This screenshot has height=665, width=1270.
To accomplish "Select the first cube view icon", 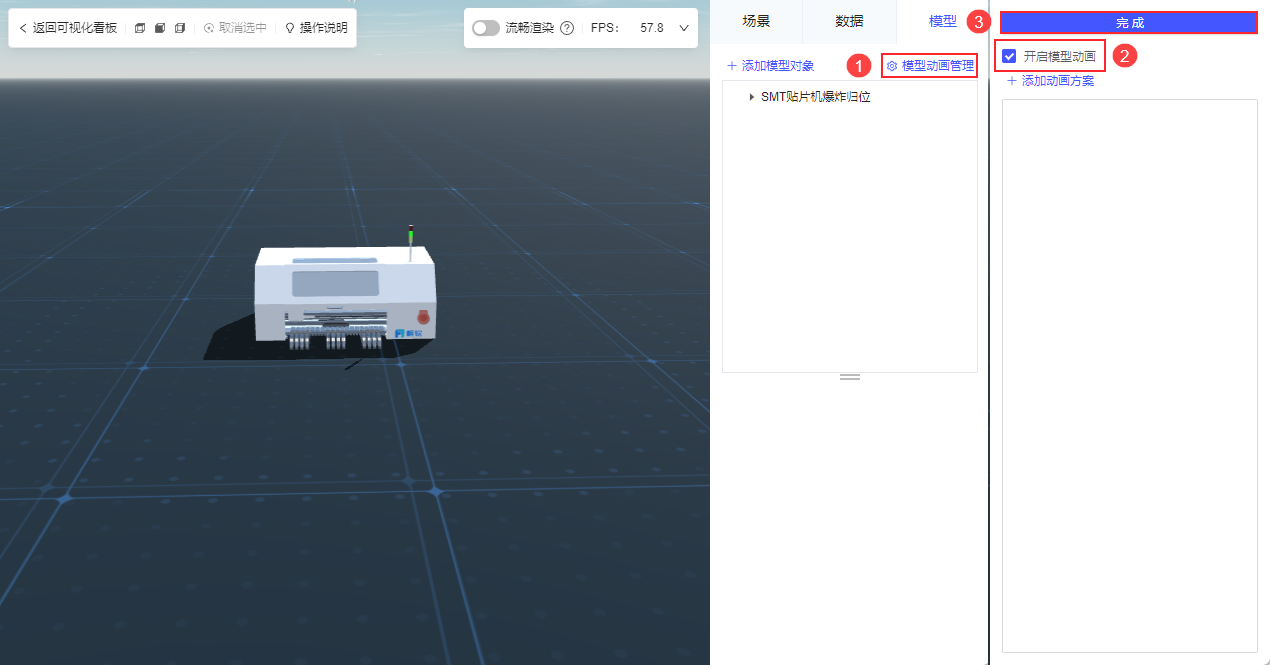I will point(140,28).
